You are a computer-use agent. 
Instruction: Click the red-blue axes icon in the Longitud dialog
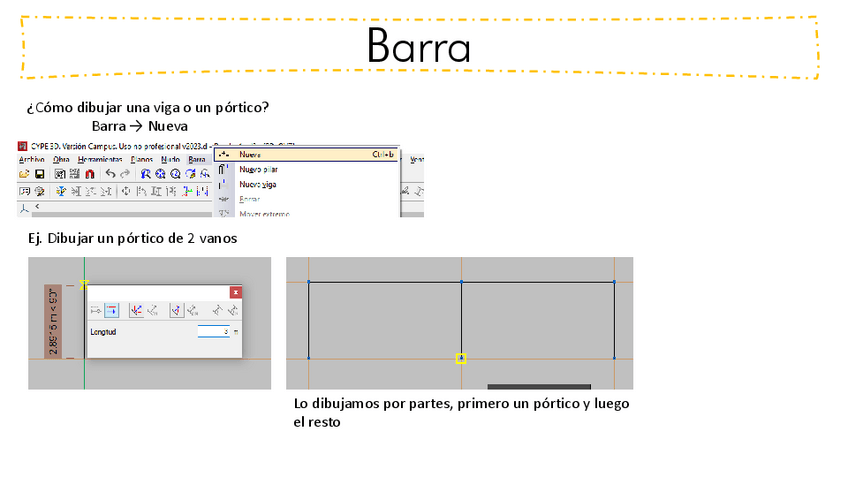pos(136,311)
